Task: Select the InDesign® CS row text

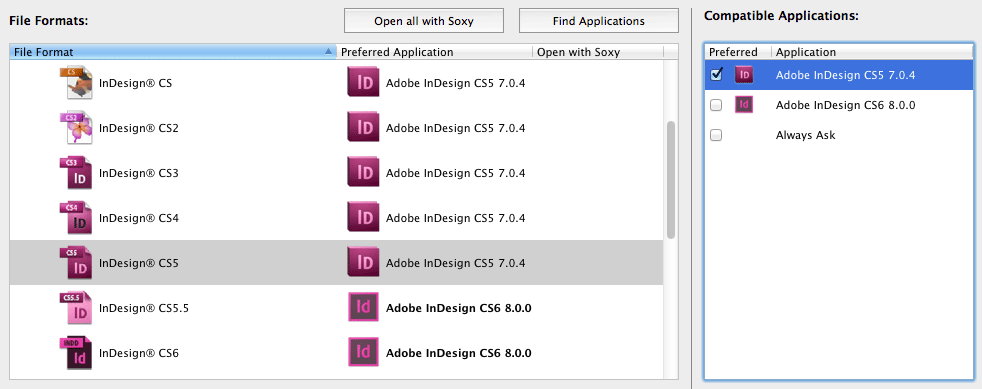Action: 135,83
